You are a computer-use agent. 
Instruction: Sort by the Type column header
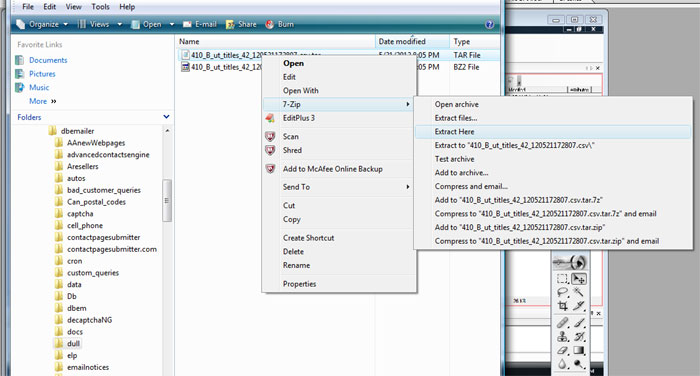(475, 42)
